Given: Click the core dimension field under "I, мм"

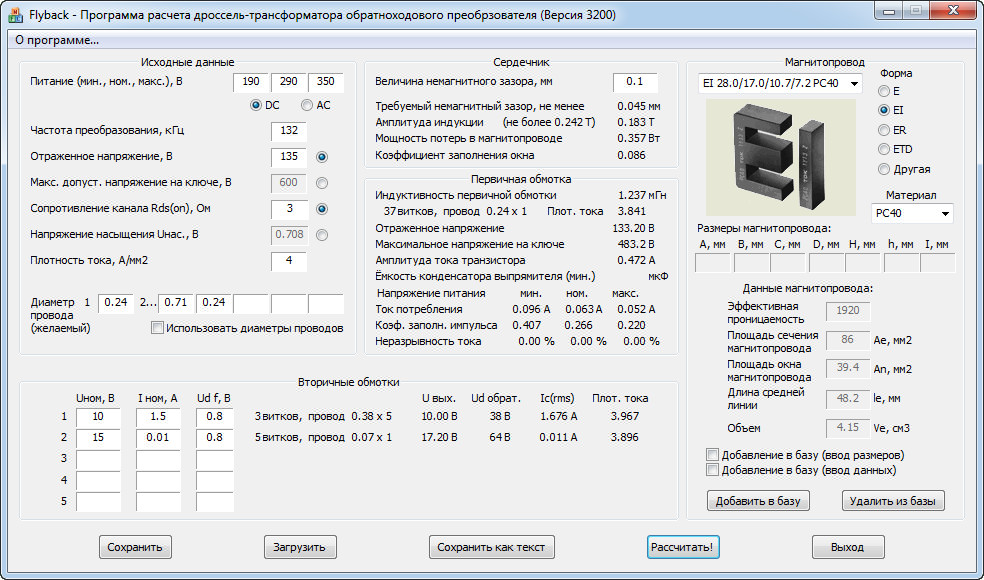Looking at the screenshot, I should [938, 263].
